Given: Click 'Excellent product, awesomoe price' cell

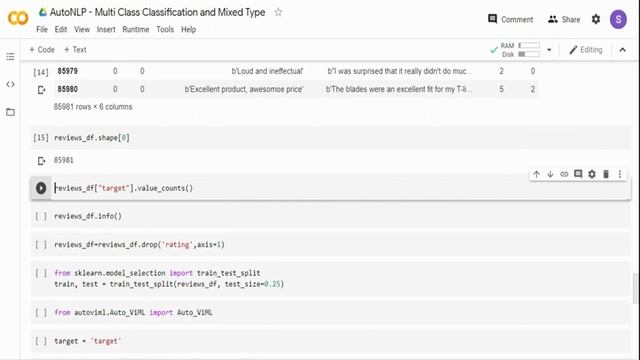Looking at the screenshot, I should (x=244, y=89).
